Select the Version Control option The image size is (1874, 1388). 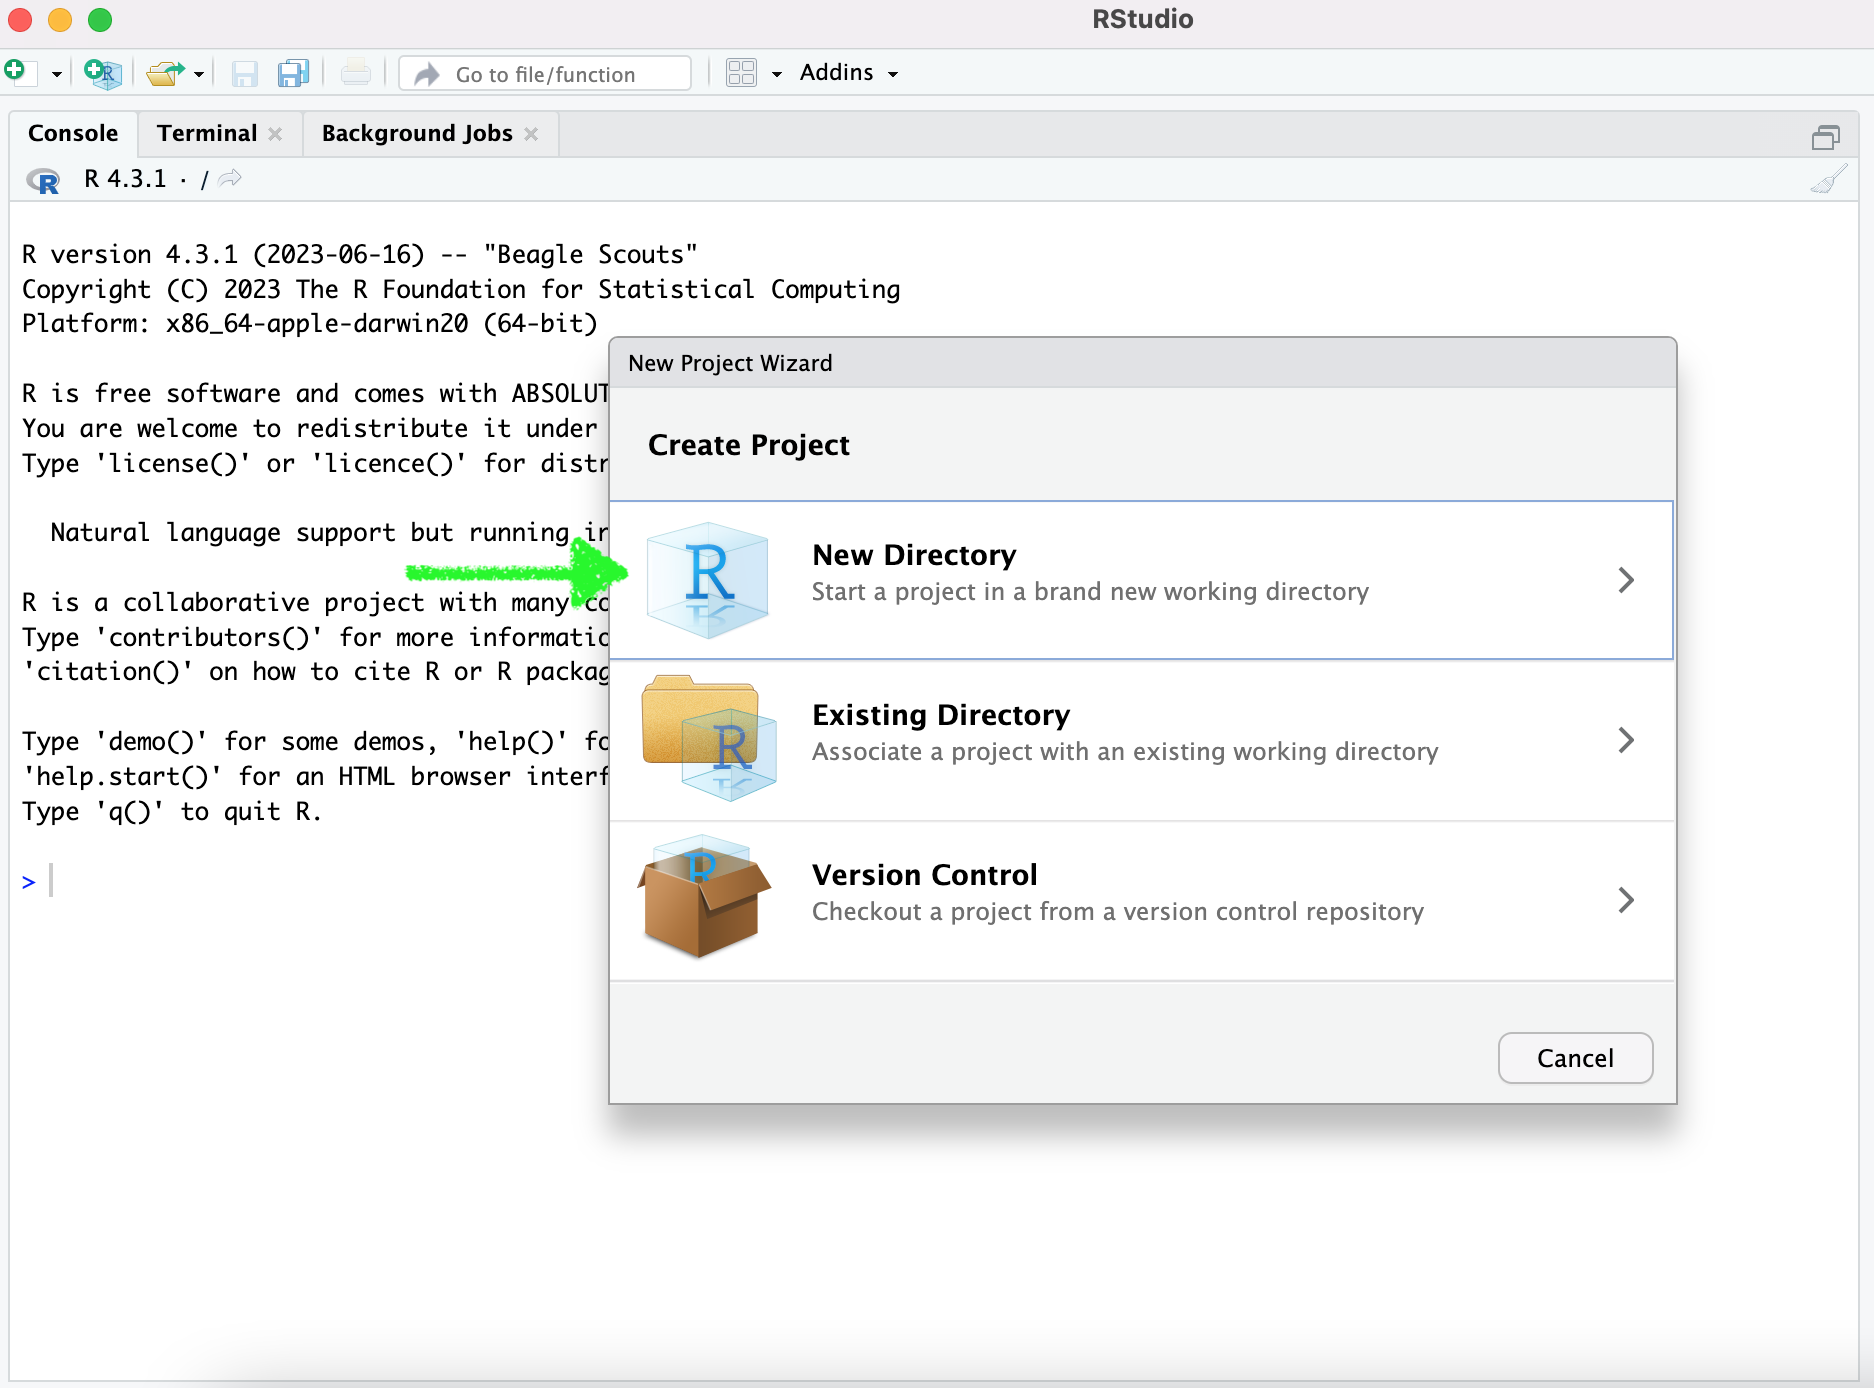coord(1141,900)
